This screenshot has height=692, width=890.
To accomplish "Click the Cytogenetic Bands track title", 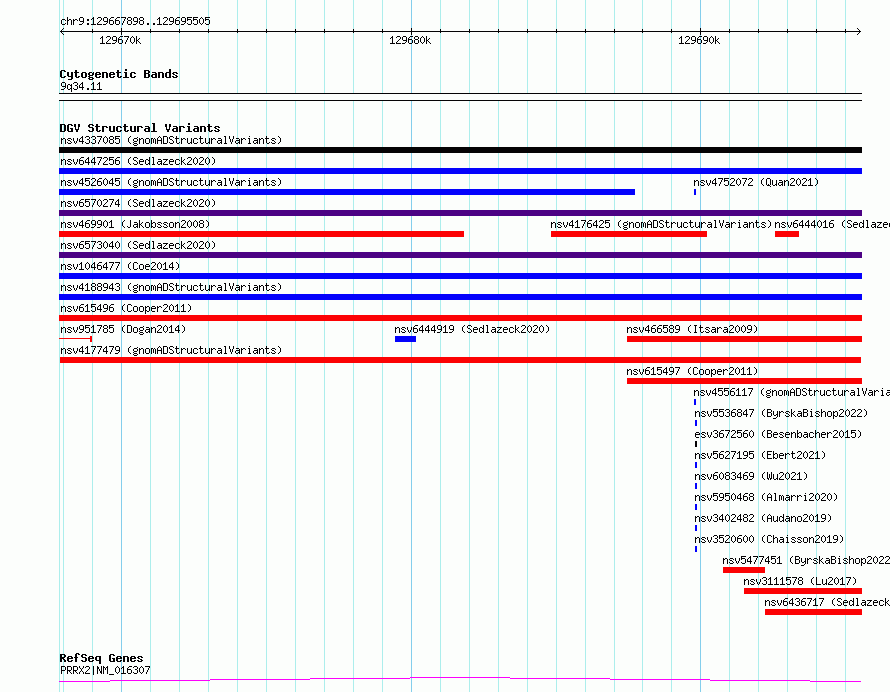I will tap(119, 74).
